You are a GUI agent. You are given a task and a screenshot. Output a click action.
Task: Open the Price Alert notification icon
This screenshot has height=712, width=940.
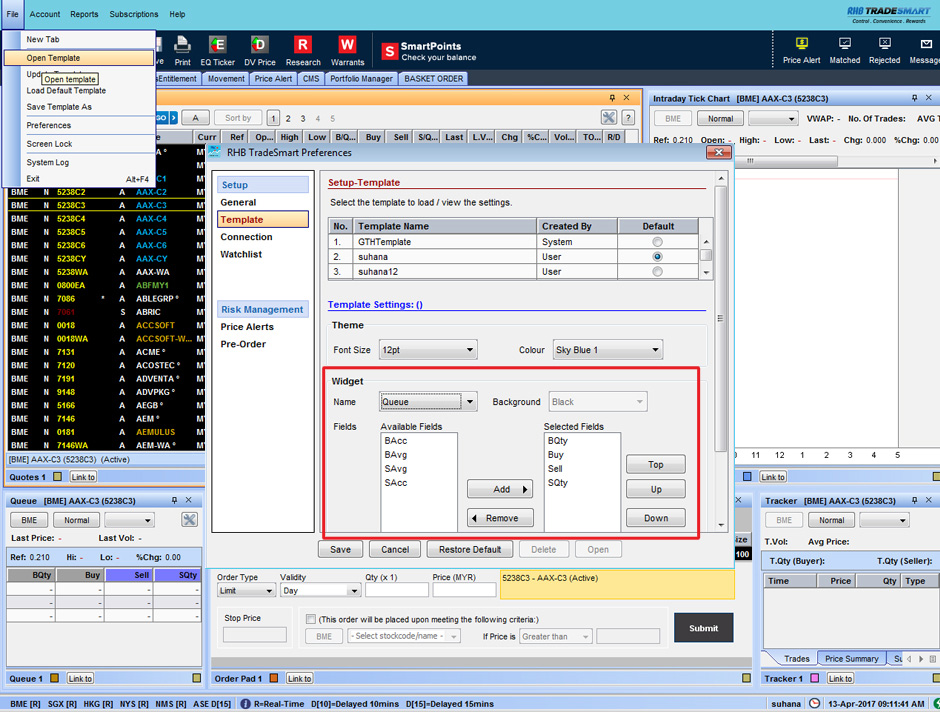point(801,46)
